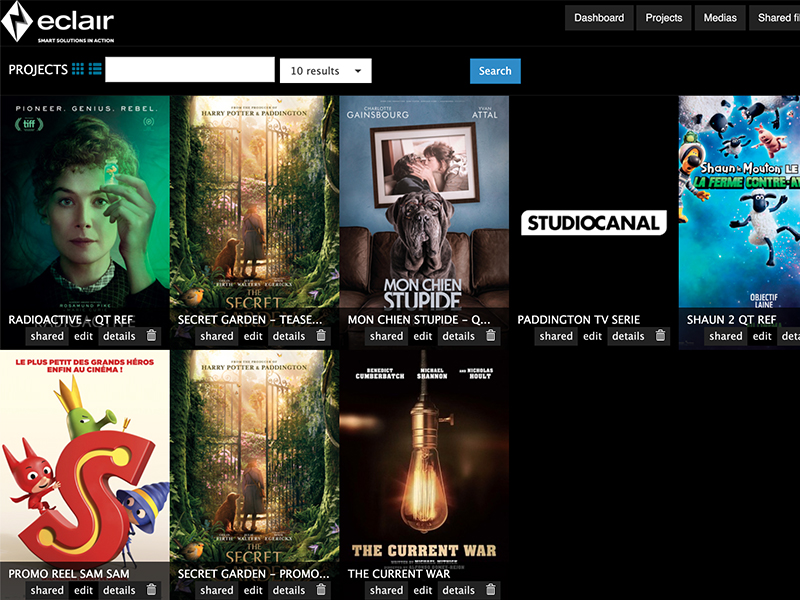The image size is (800, 600).
Task: Click the SHAUN 2 QT REF title
Action: pos(732,320)
